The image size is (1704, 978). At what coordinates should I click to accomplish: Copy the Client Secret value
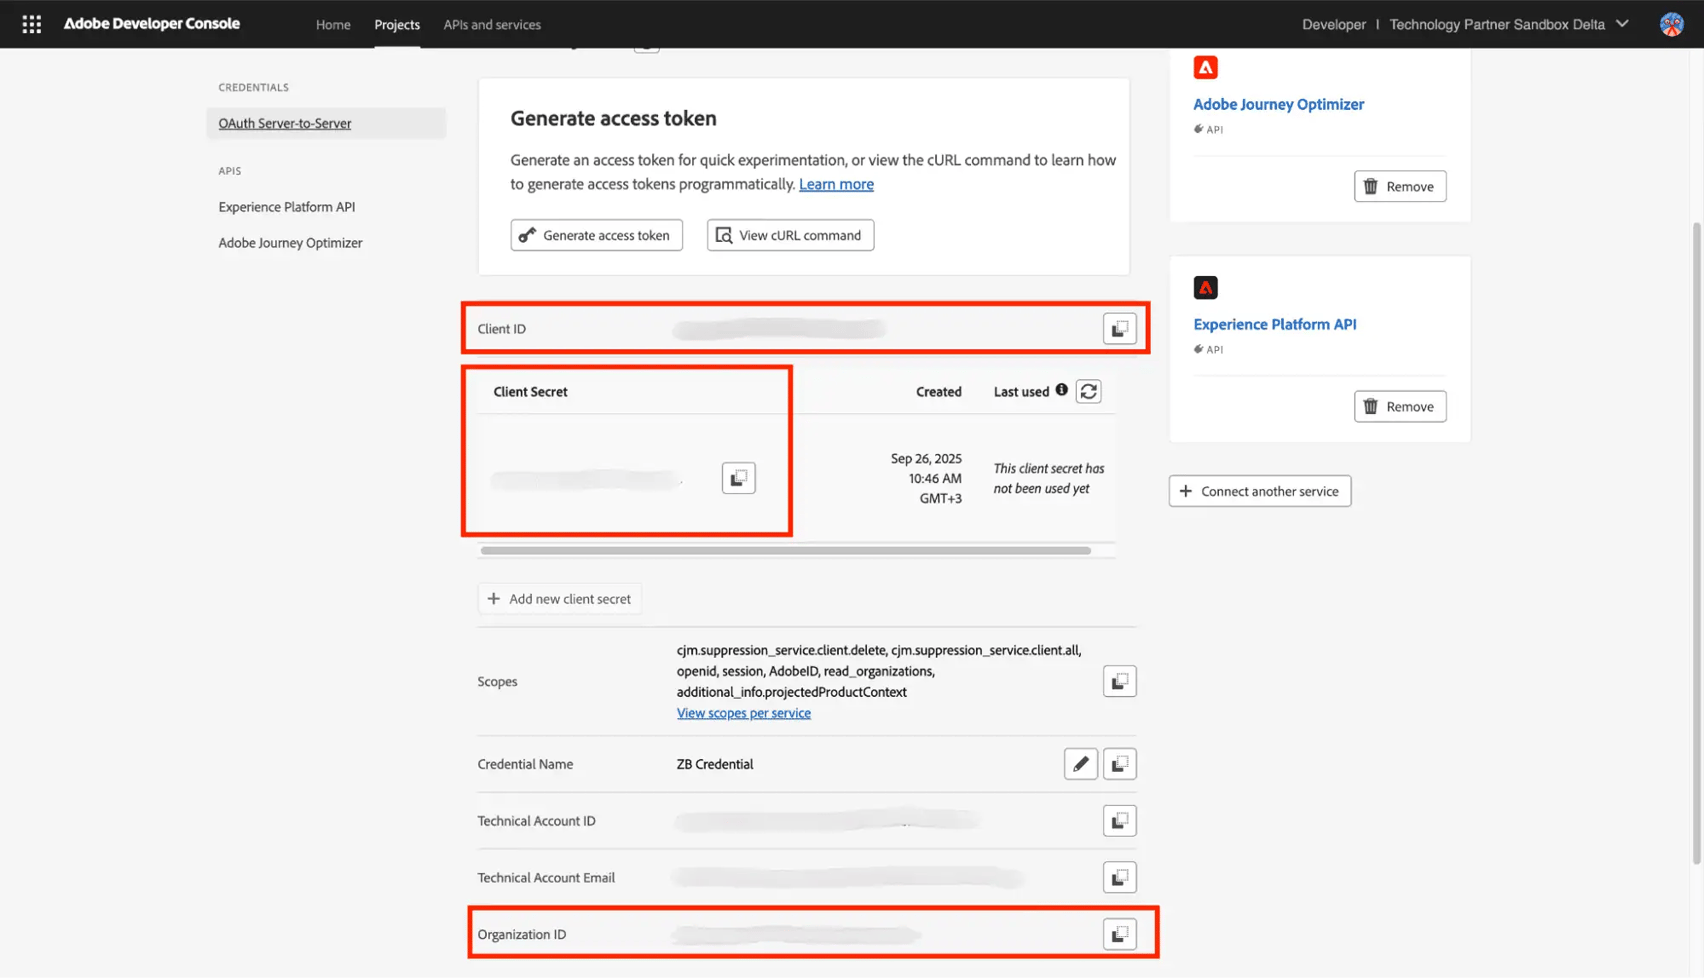coord(738,478)
